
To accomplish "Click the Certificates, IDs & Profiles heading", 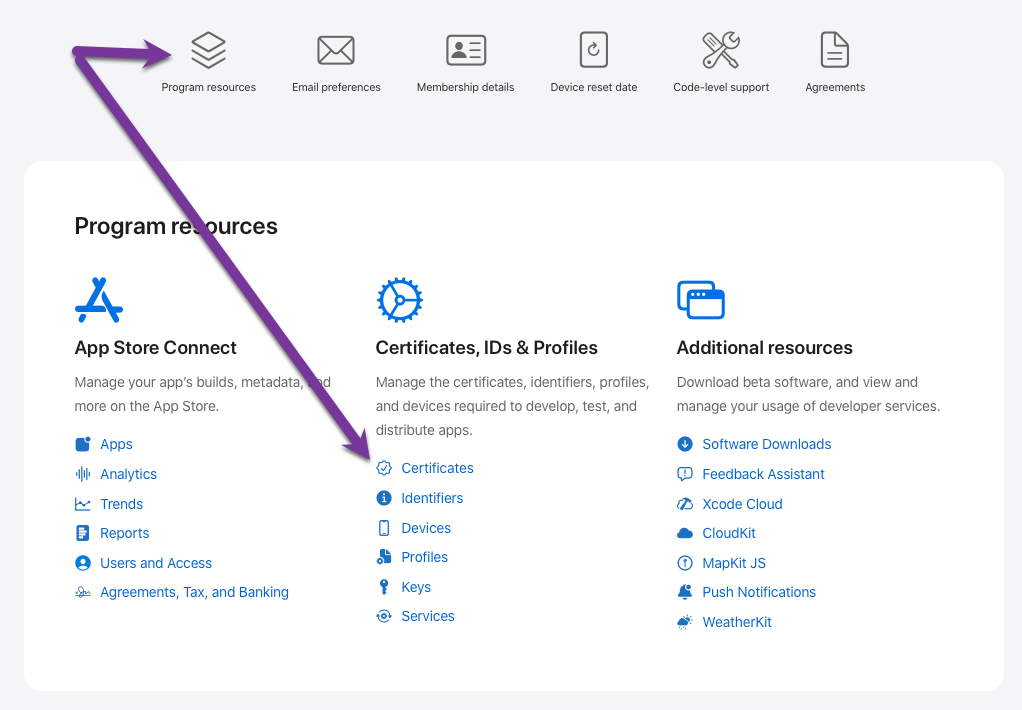I will [486, 348].
